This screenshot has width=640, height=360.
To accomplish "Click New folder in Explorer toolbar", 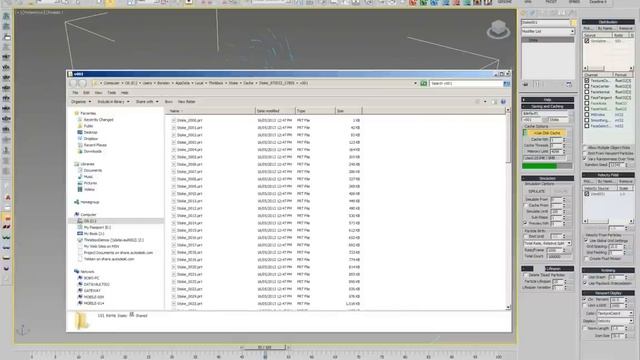I will coord(186,102).
